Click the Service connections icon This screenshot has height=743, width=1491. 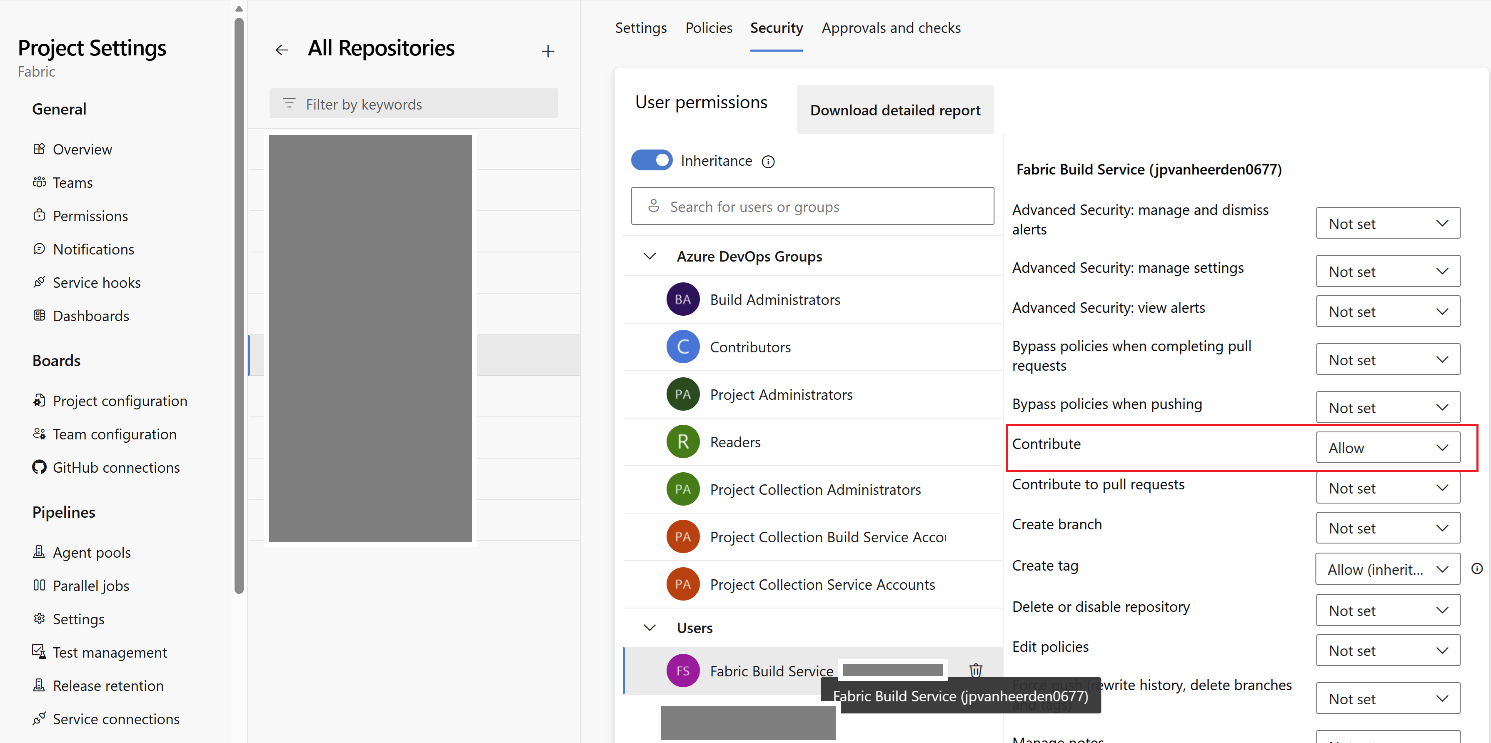point(39,719)
